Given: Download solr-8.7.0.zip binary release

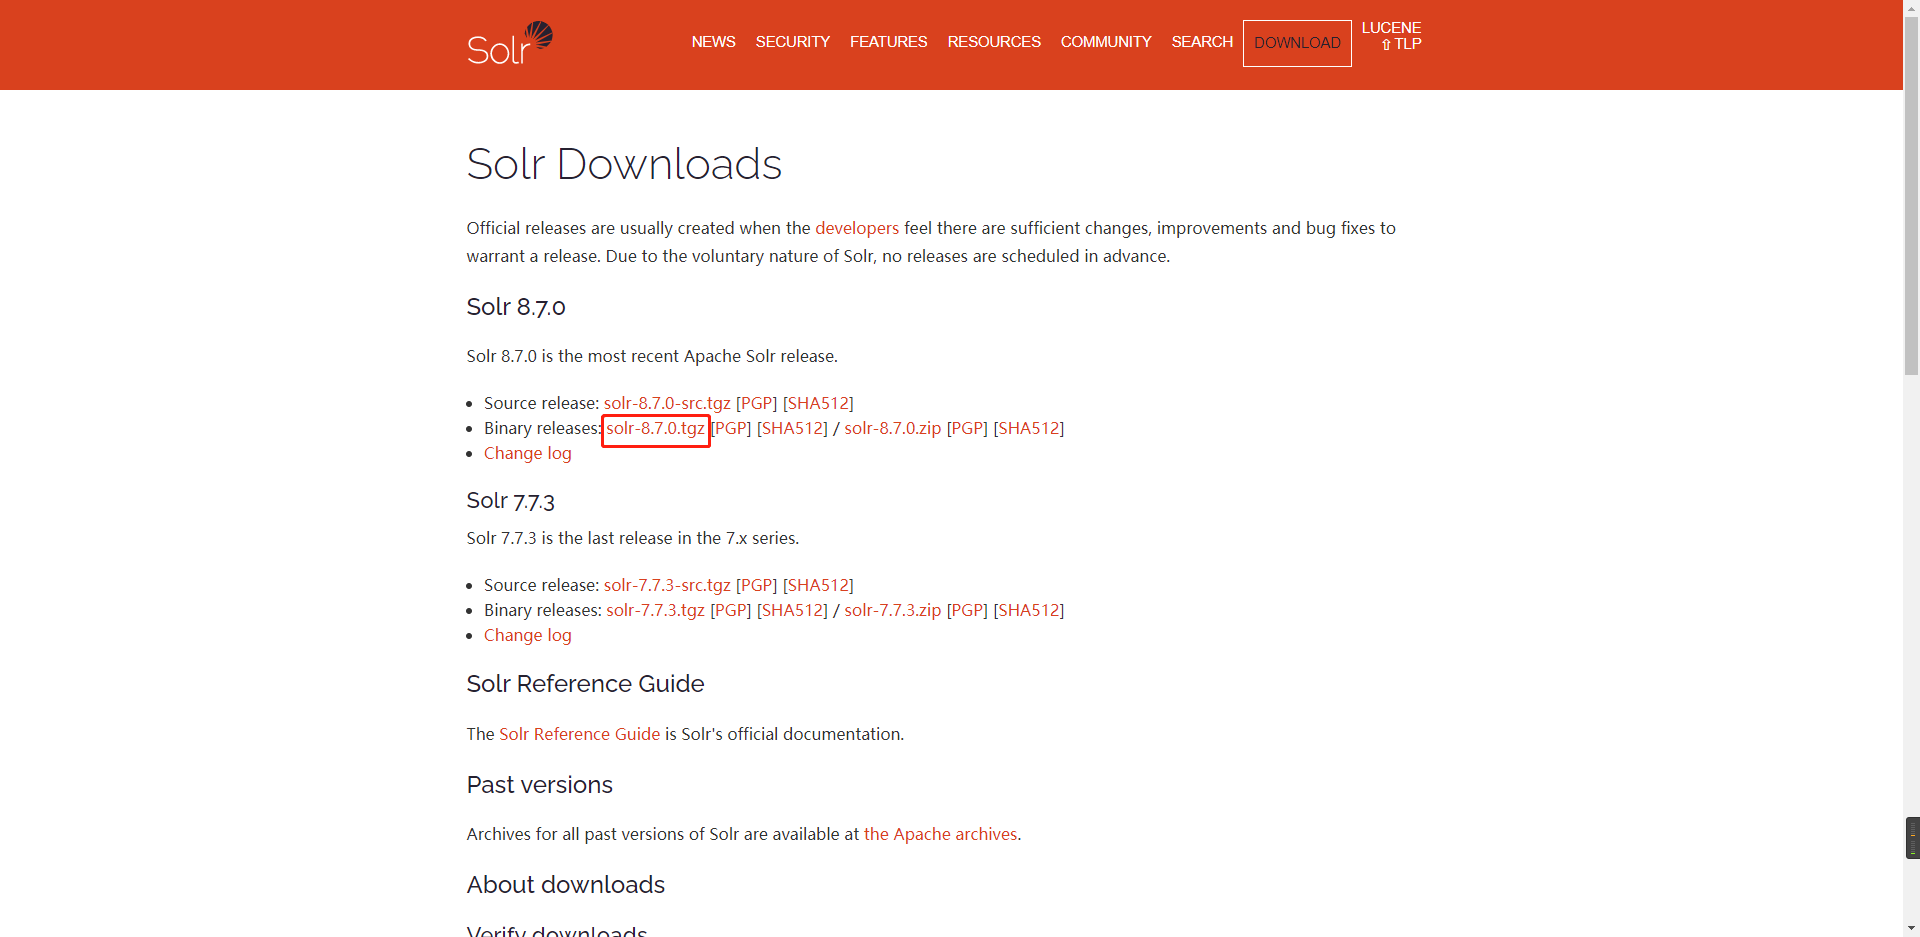Looking at the screenshot, I should point(892,428).
